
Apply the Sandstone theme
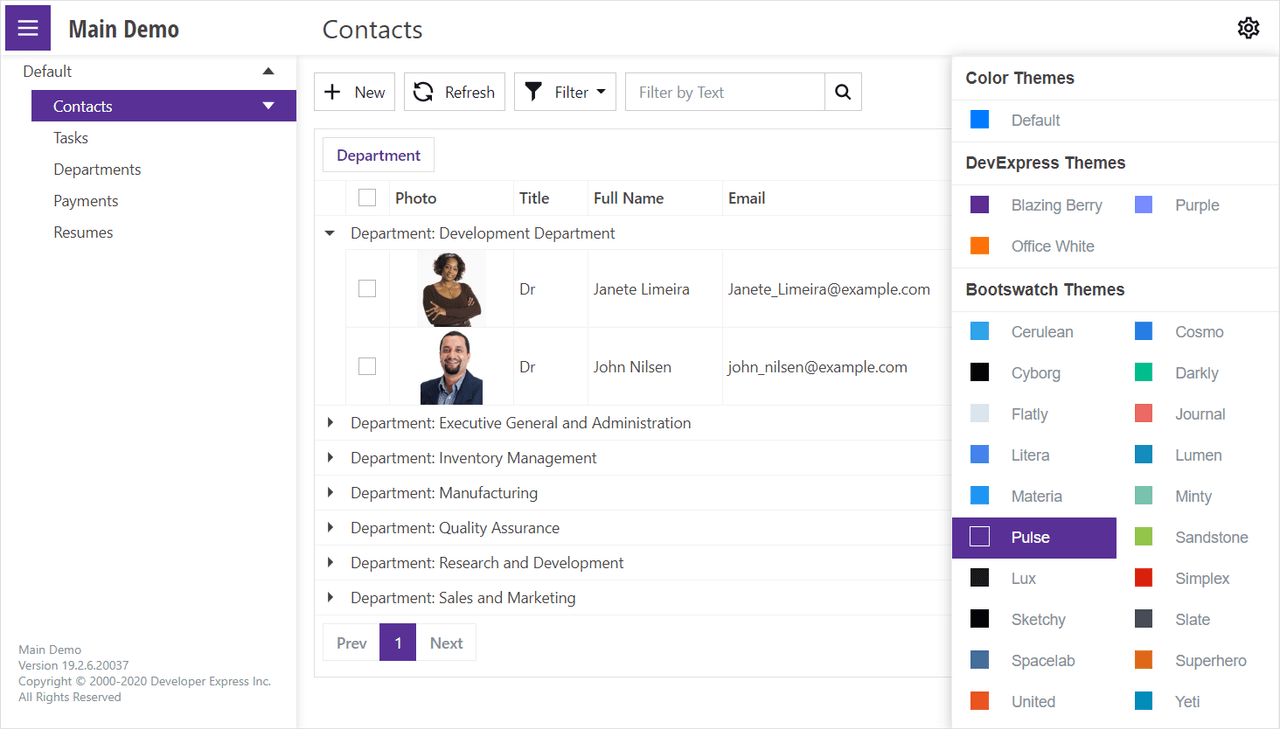pos(1198,537)
